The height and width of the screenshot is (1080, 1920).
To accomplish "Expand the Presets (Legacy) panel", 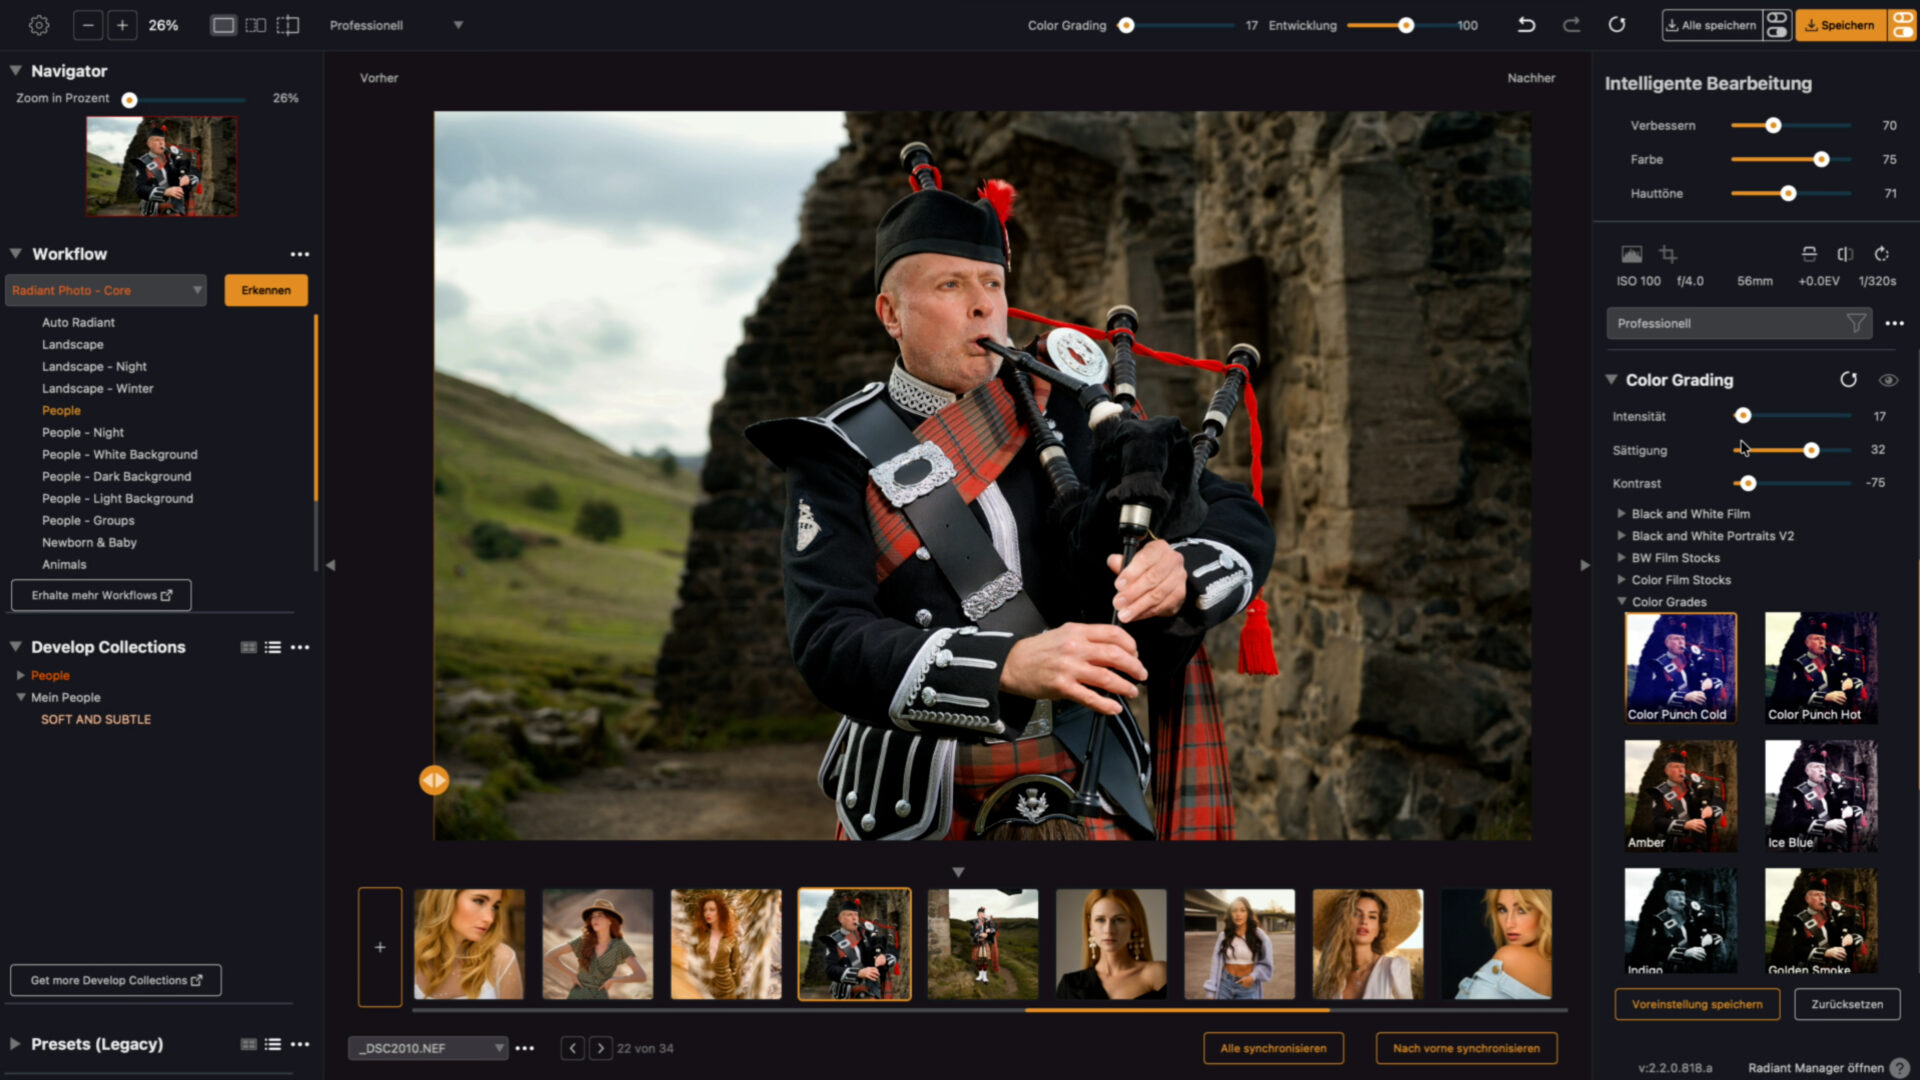I will [15, 1044].
